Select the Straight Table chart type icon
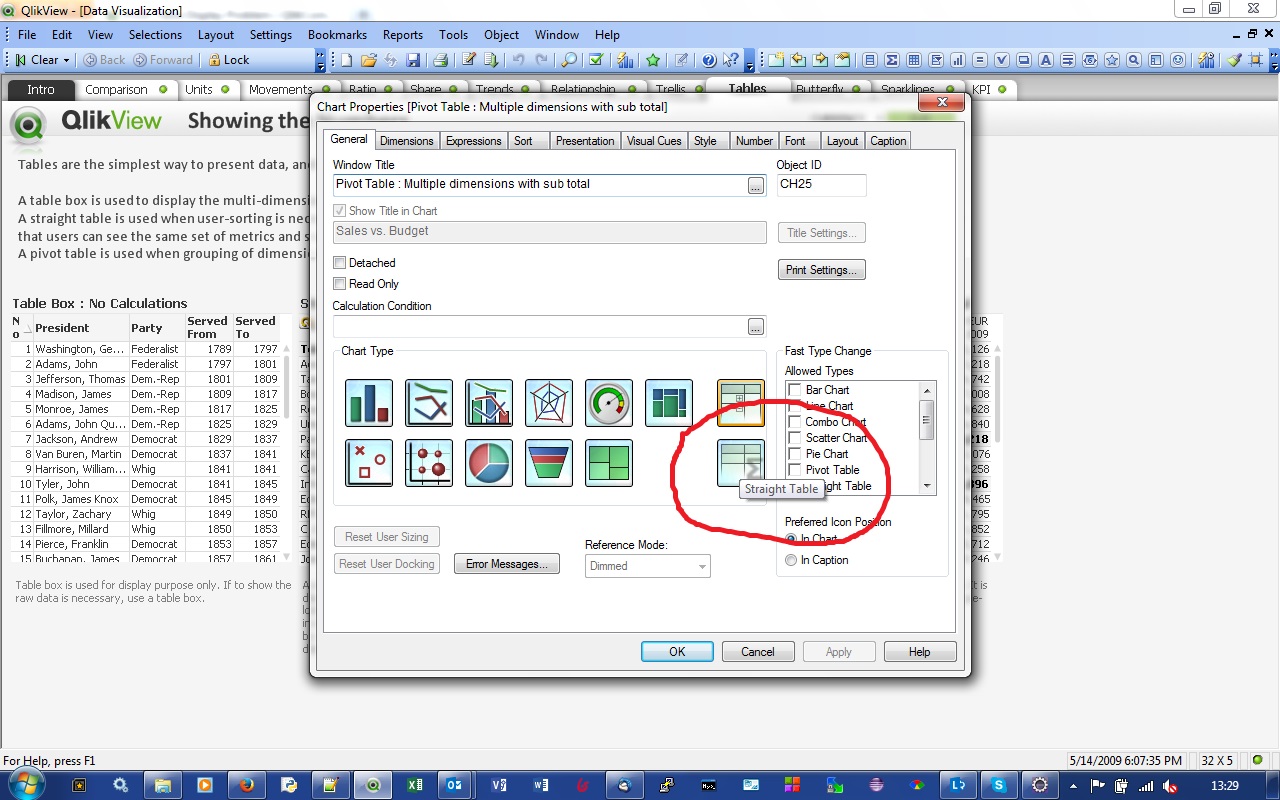This screenshot has width=1280, height=800. [741, 463]
